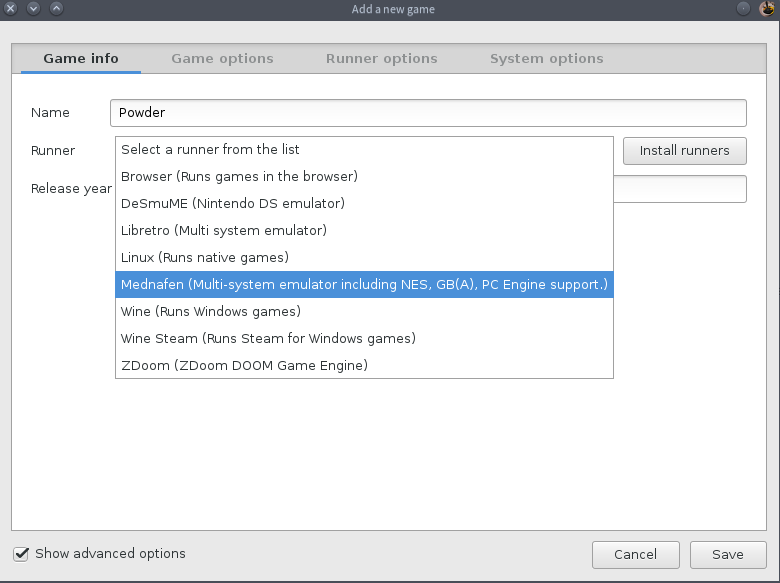This screenshot has height=583, width=780.
Task: Choose the Wine Steam runner option
Action: [268, 338]
